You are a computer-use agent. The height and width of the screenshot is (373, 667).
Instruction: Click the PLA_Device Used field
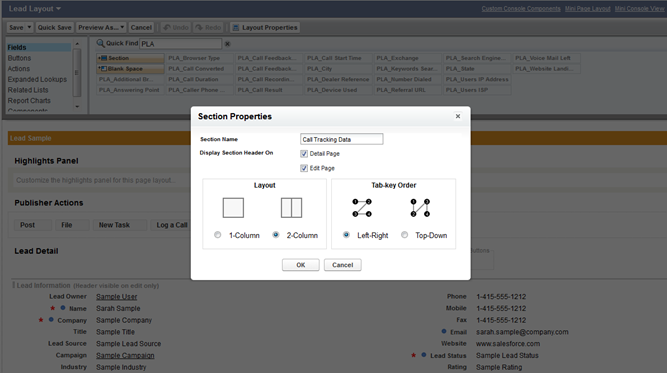pyautogui.click(x=339, y=90)
